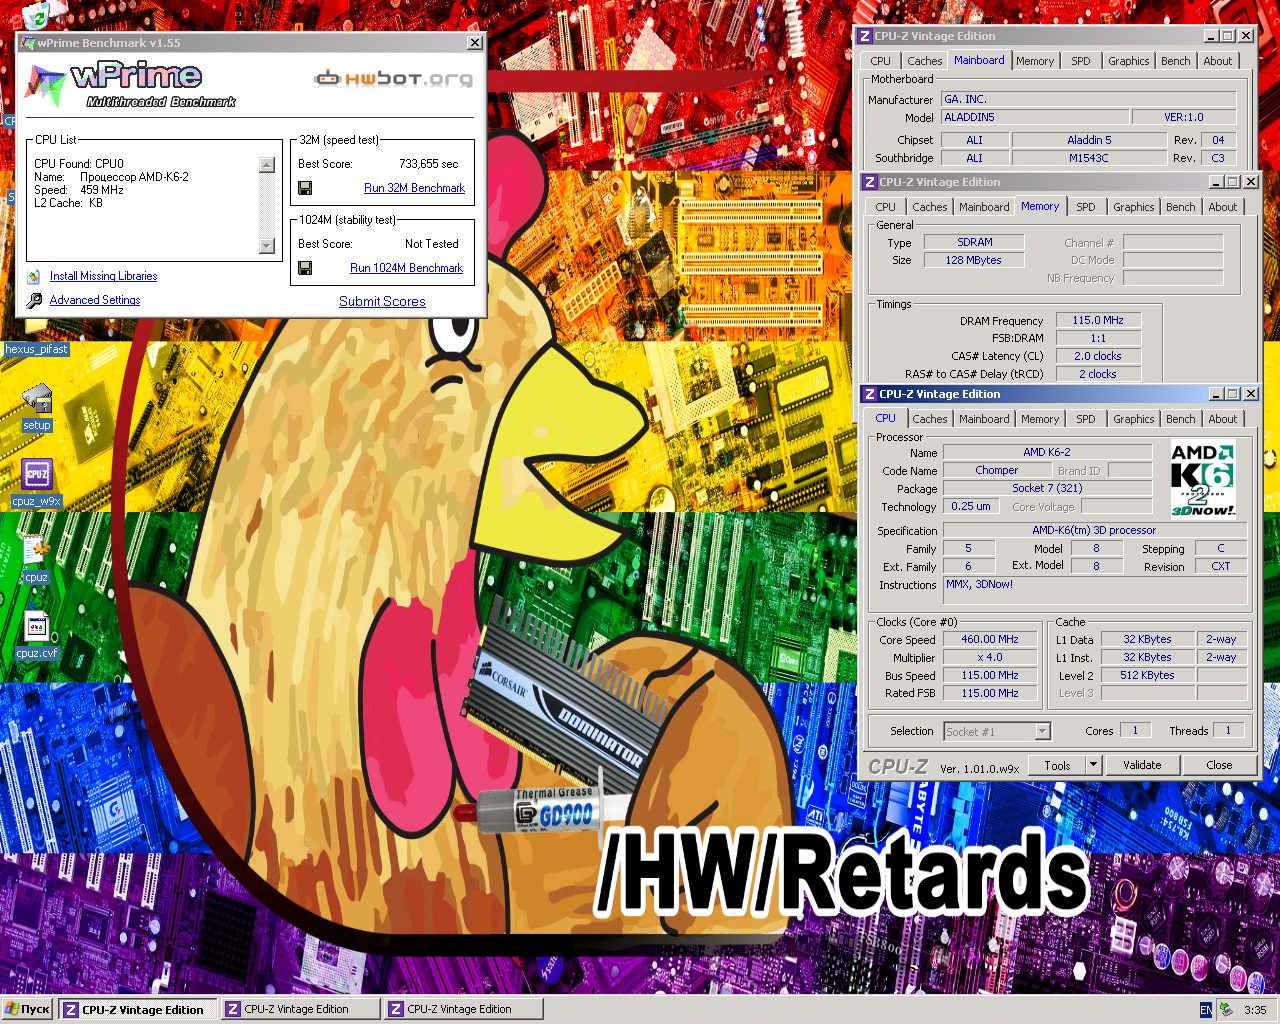This screenshot has height=1024, width=1280.
Task: Switch to second CPU-Z Vintage Edition taskbar button
Action: point(301,1010)
